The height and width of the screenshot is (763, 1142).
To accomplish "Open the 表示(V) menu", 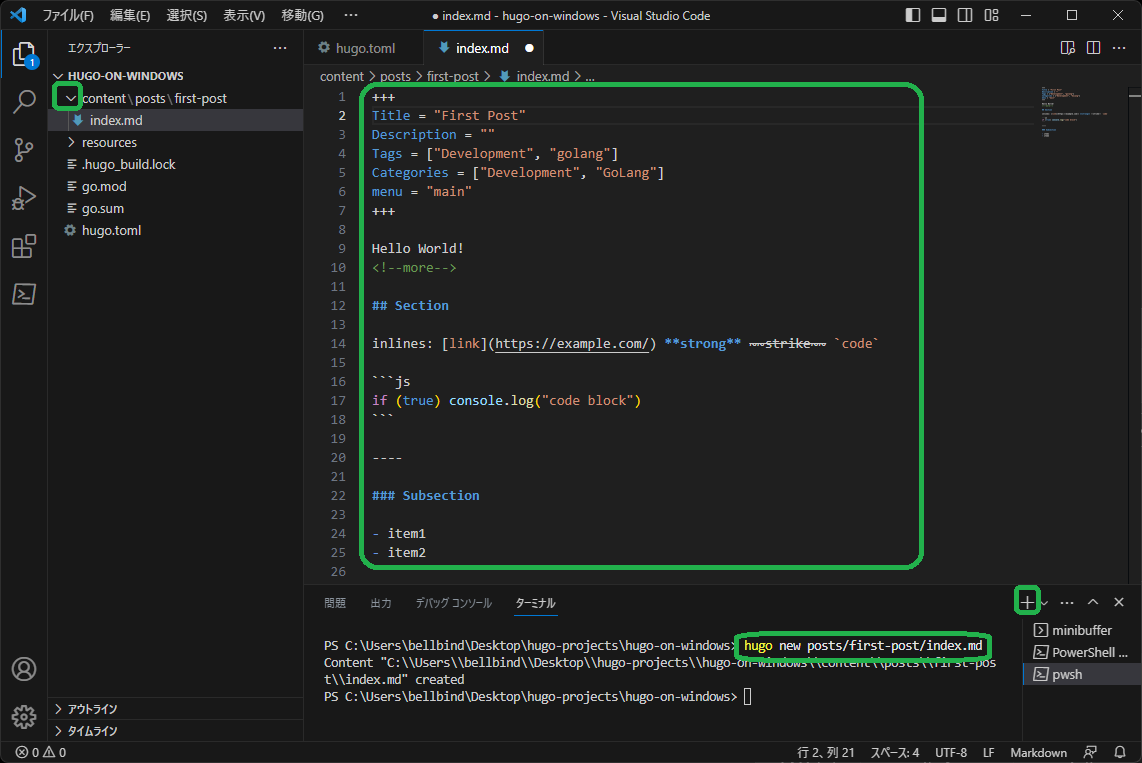I will click(244, 15).
